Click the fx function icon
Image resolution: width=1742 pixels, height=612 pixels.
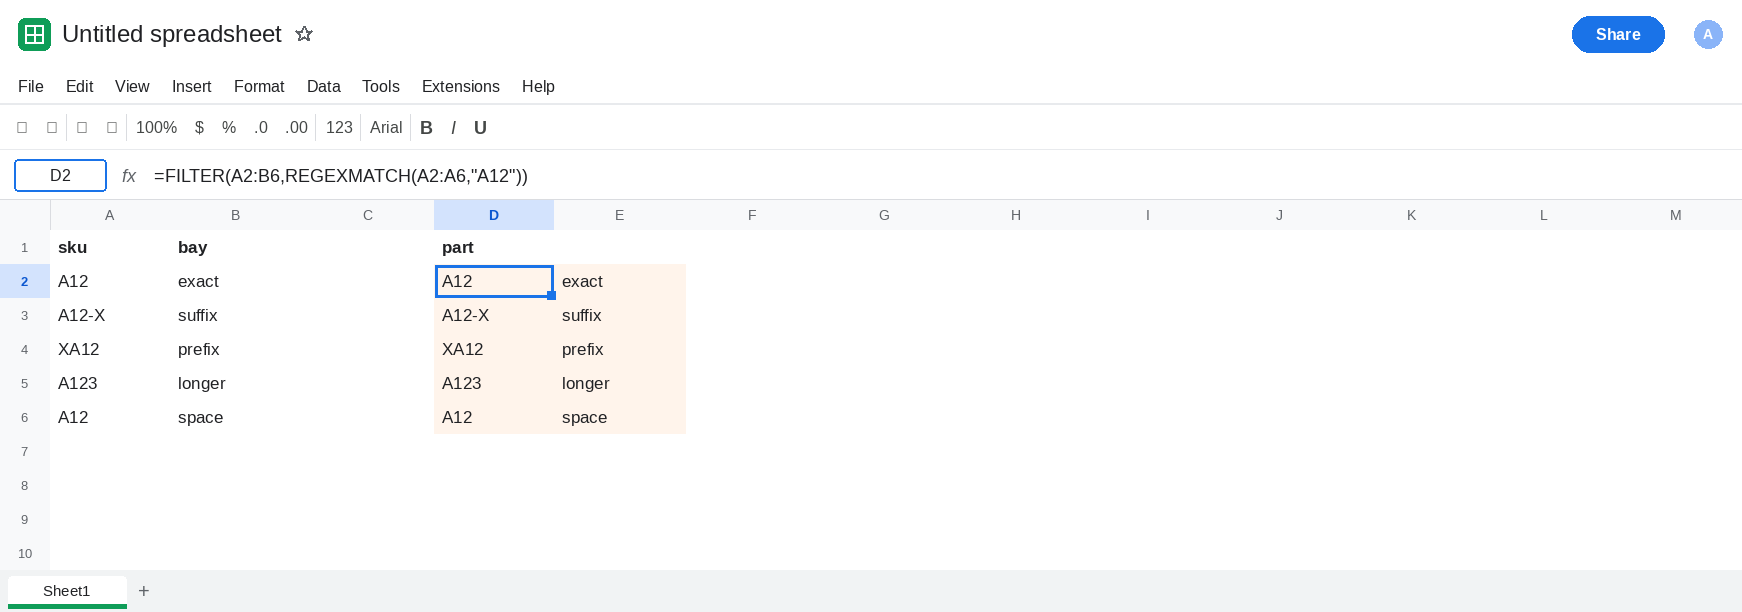(129, 176)
